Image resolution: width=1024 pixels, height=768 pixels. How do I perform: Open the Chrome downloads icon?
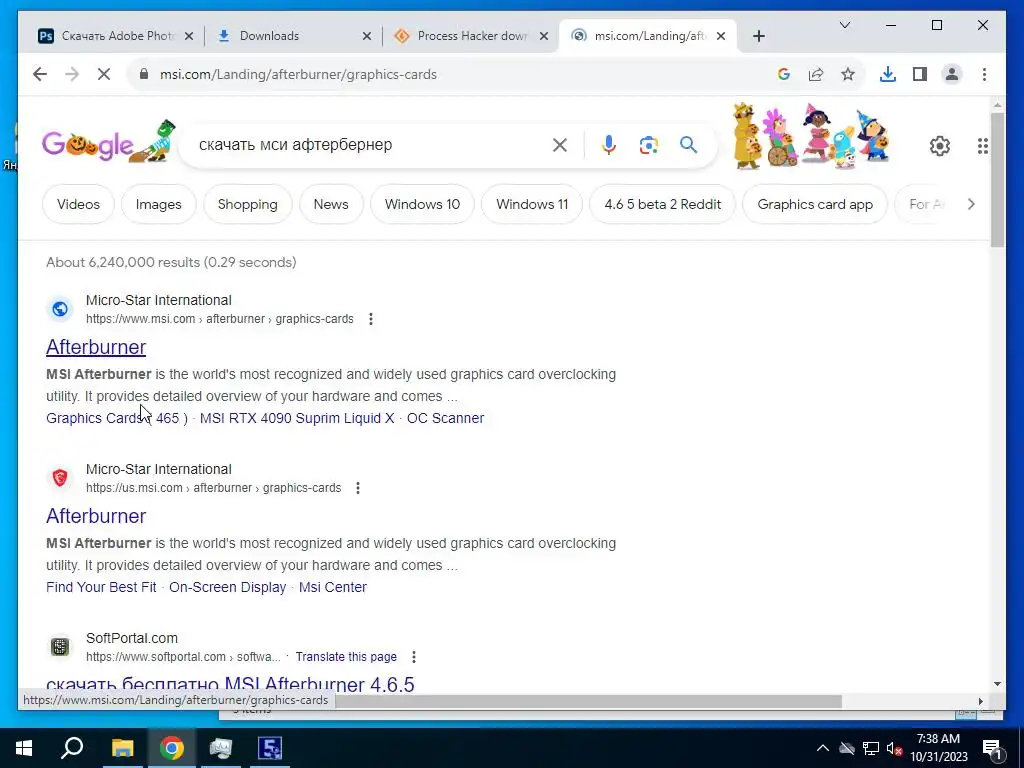(888, 74)
